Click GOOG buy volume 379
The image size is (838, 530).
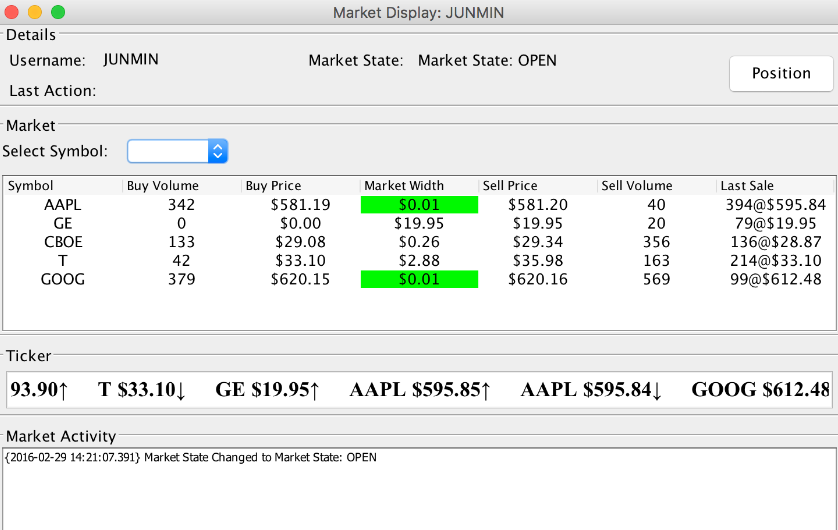(x=182, y=279)
